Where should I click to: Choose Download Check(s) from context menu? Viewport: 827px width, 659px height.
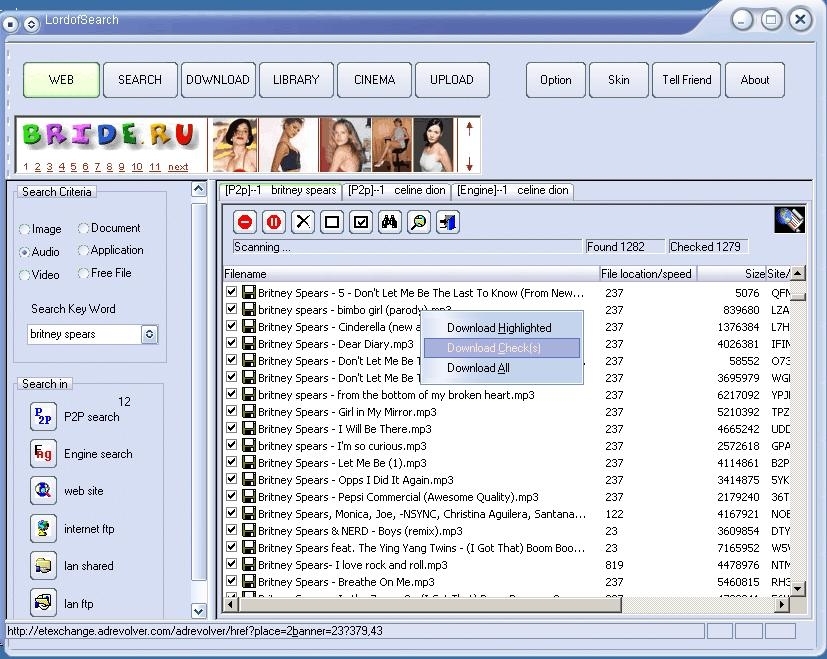[x=502, y=348]
